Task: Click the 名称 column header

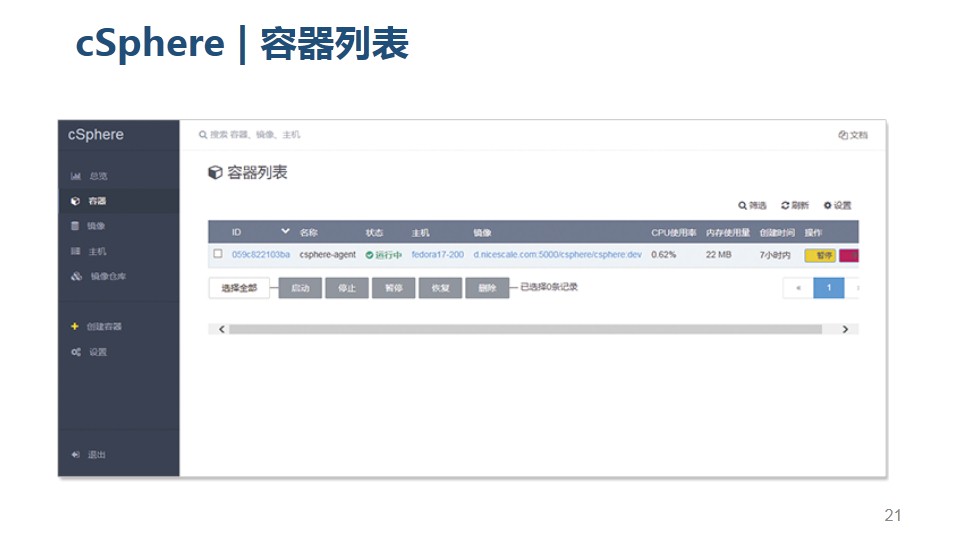Action: coord(309,233)
